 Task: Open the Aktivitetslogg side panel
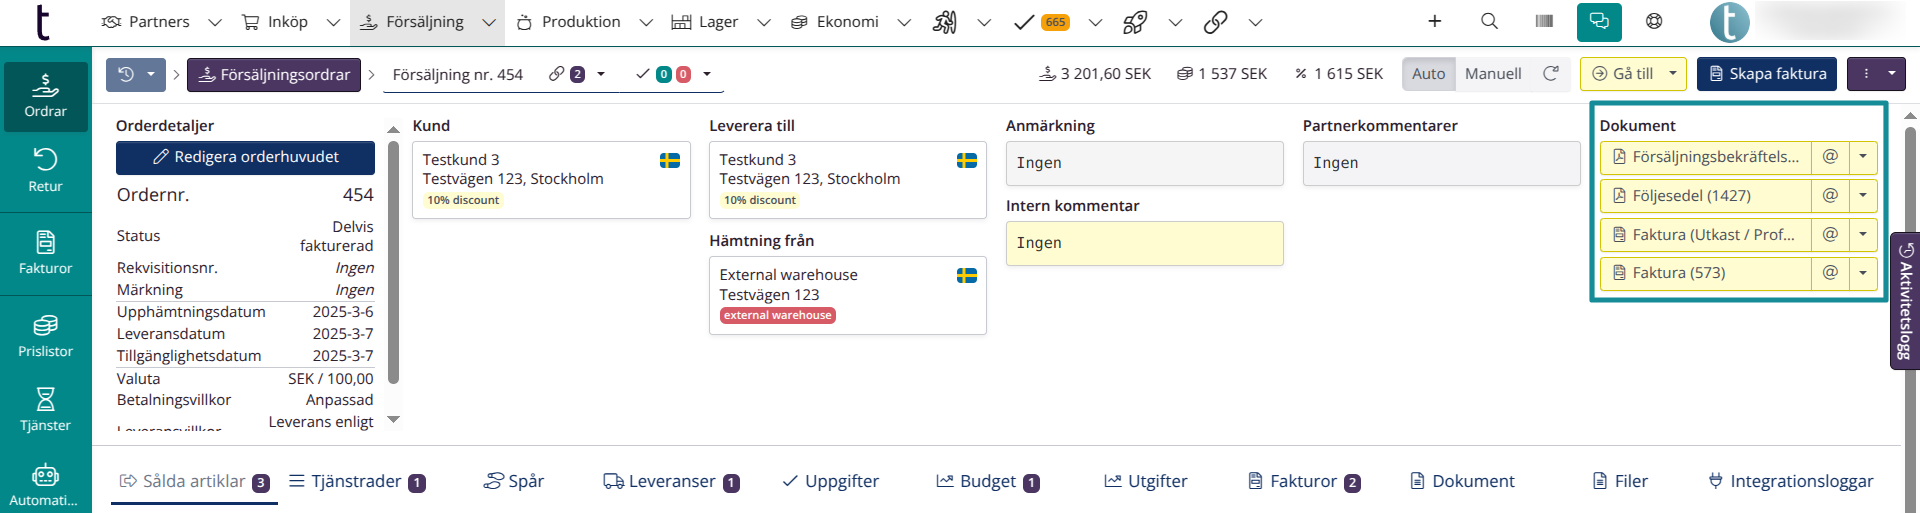coord(1905,301)
